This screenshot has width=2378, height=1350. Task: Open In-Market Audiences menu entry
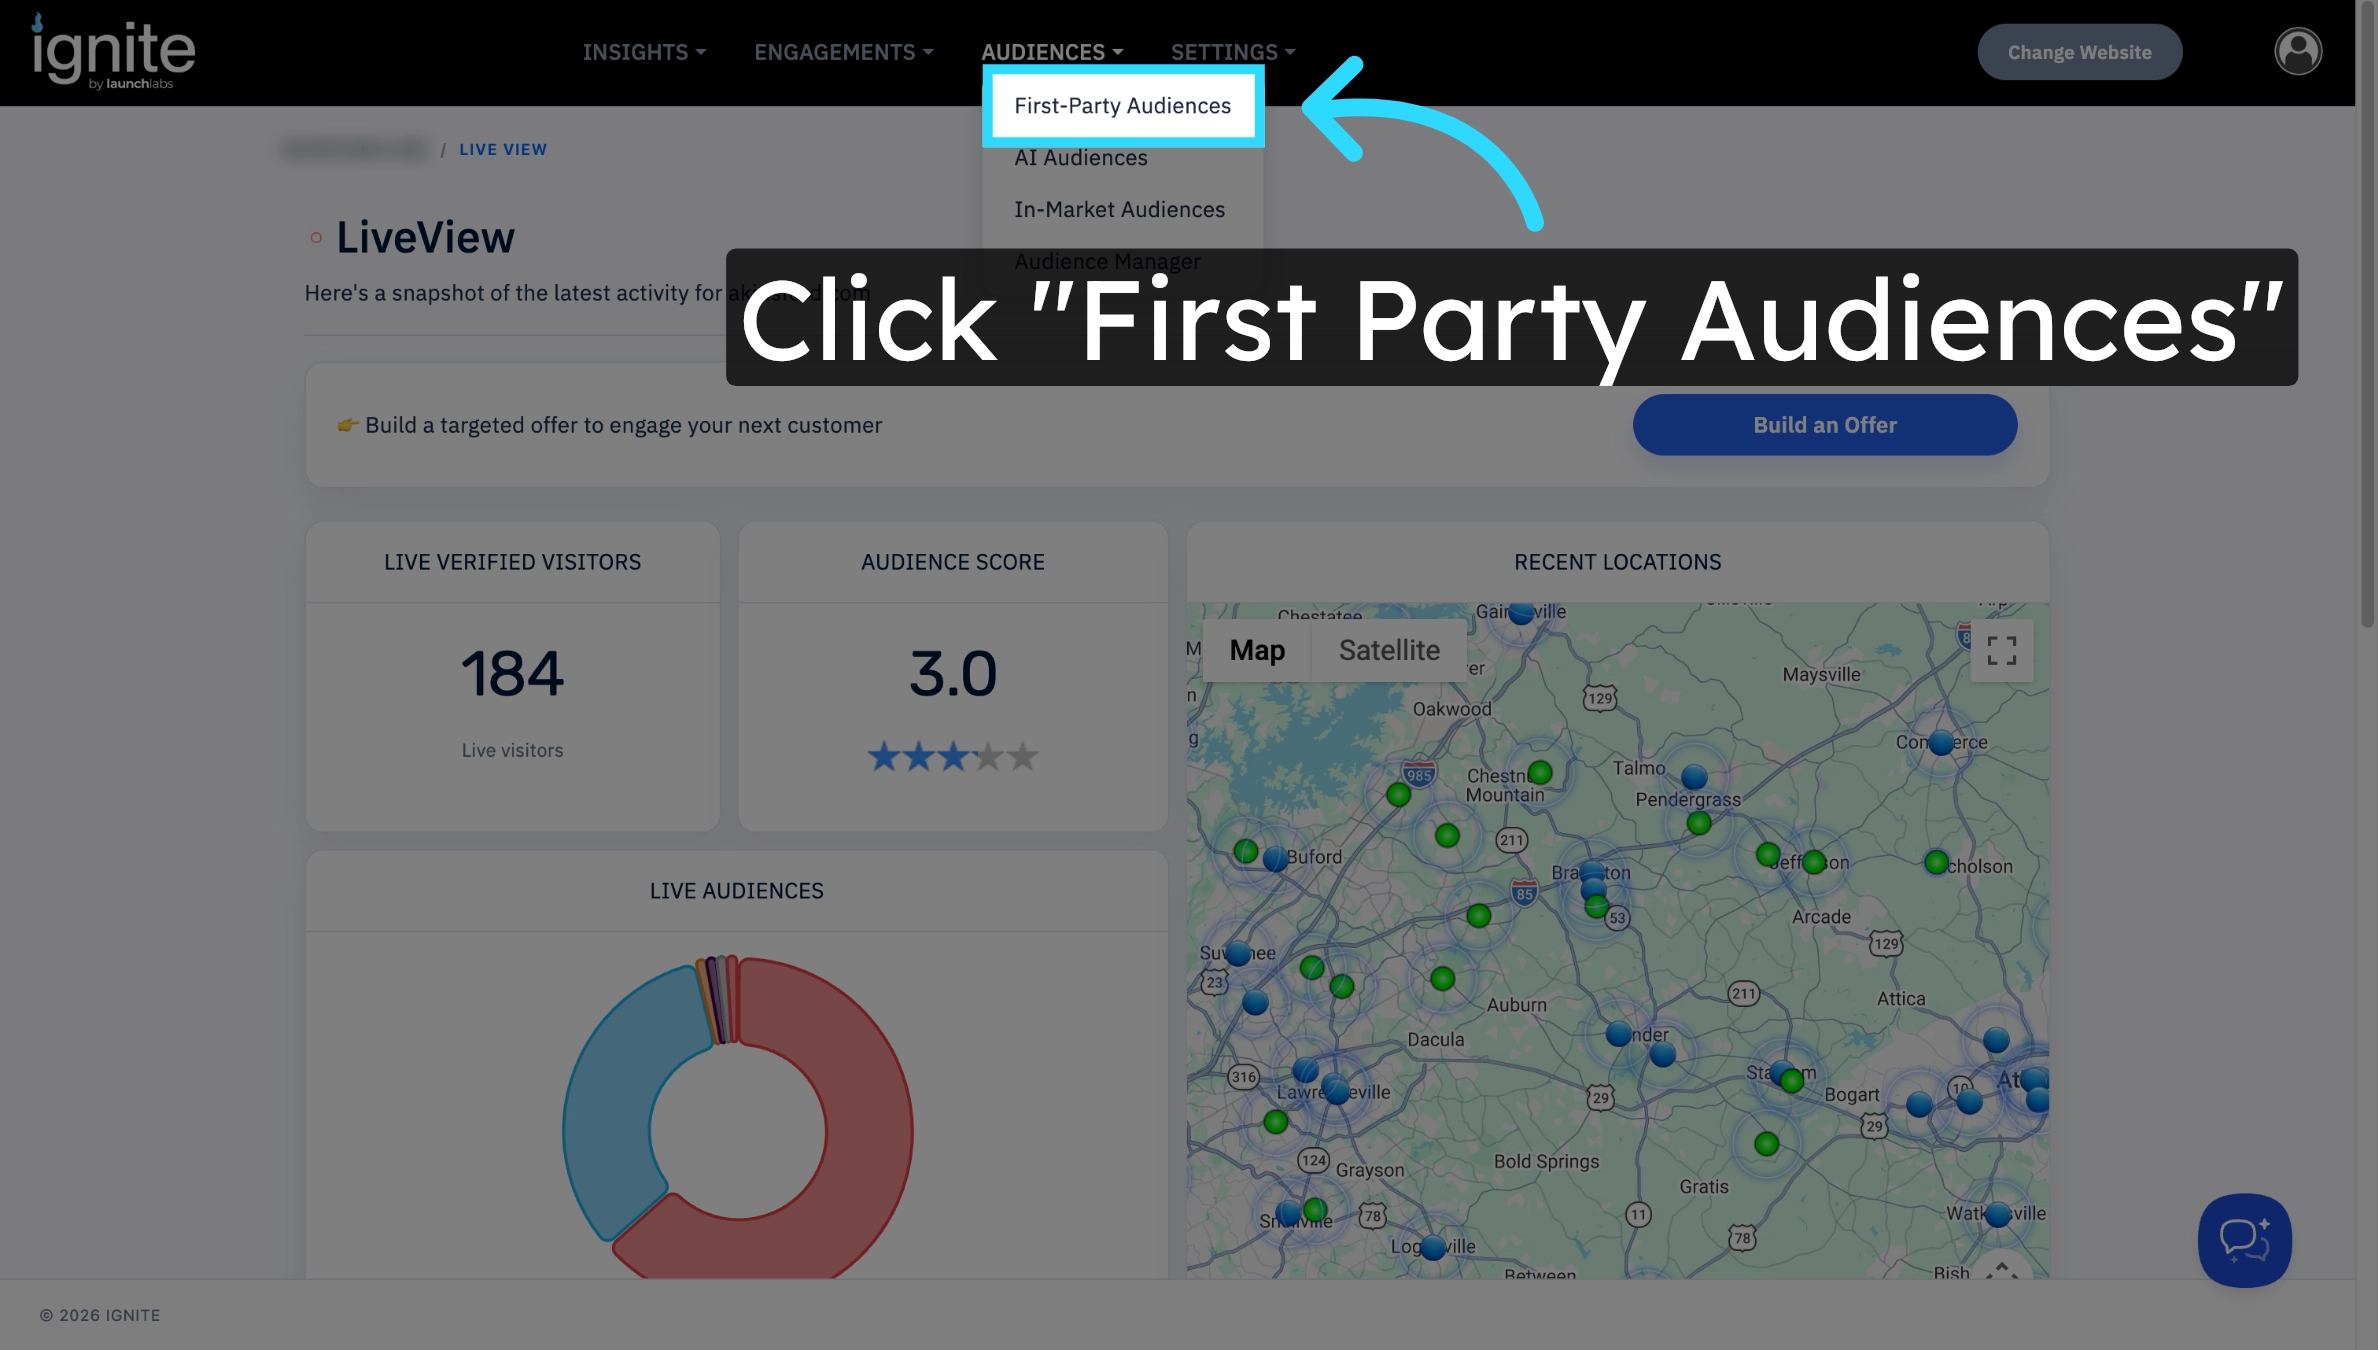pyautogui.click(x=1119, y=210)
